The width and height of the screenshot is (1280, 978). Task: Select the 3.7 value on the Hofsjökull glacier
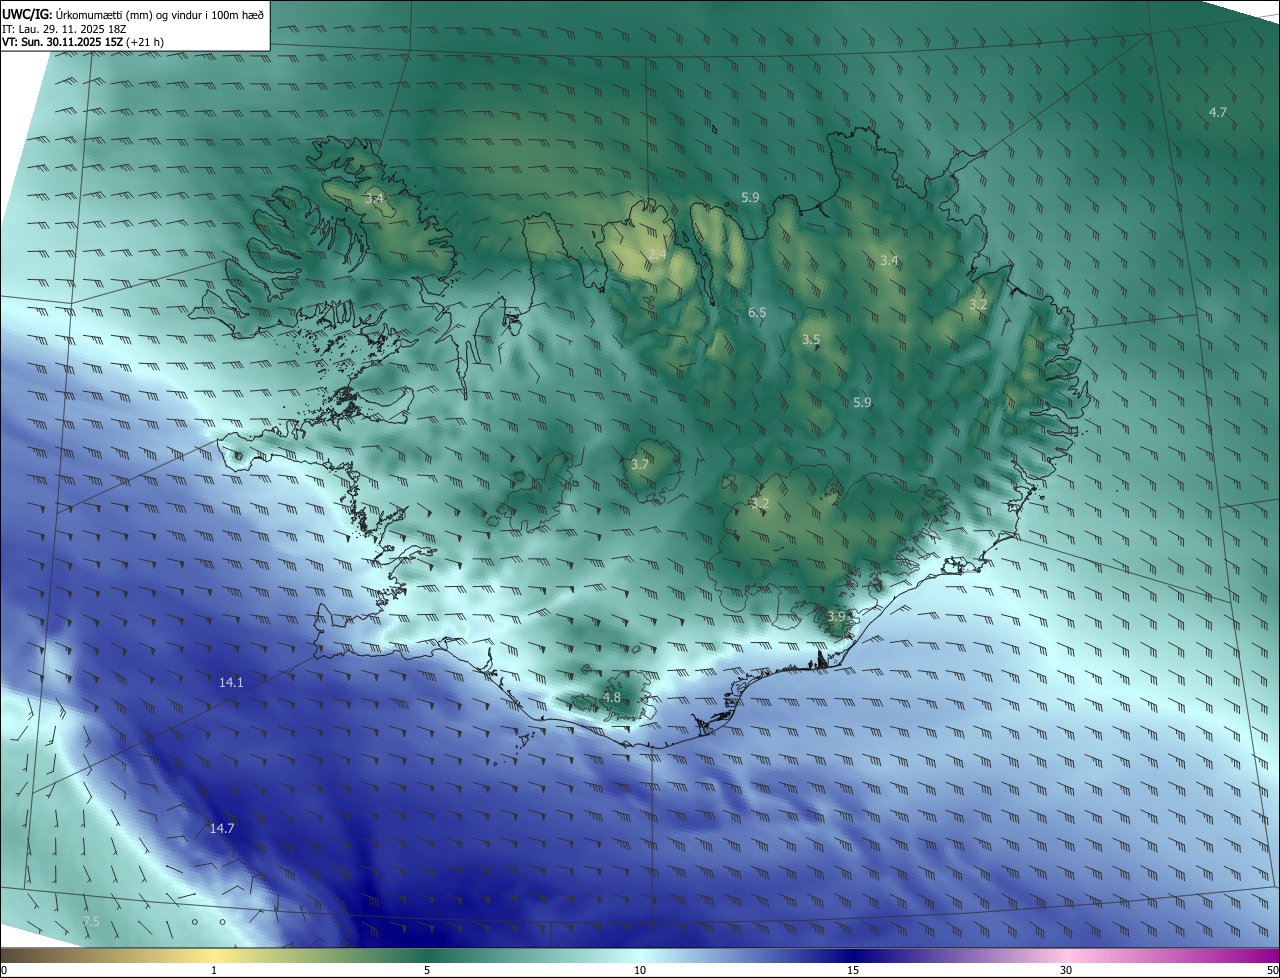640,464
